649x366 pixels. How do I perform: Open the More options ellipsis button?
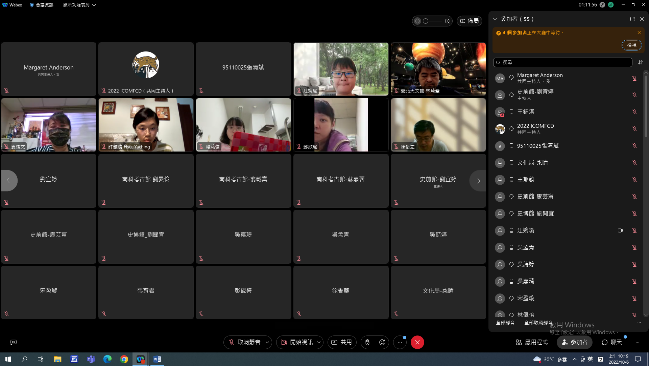[x=400, y=342]
